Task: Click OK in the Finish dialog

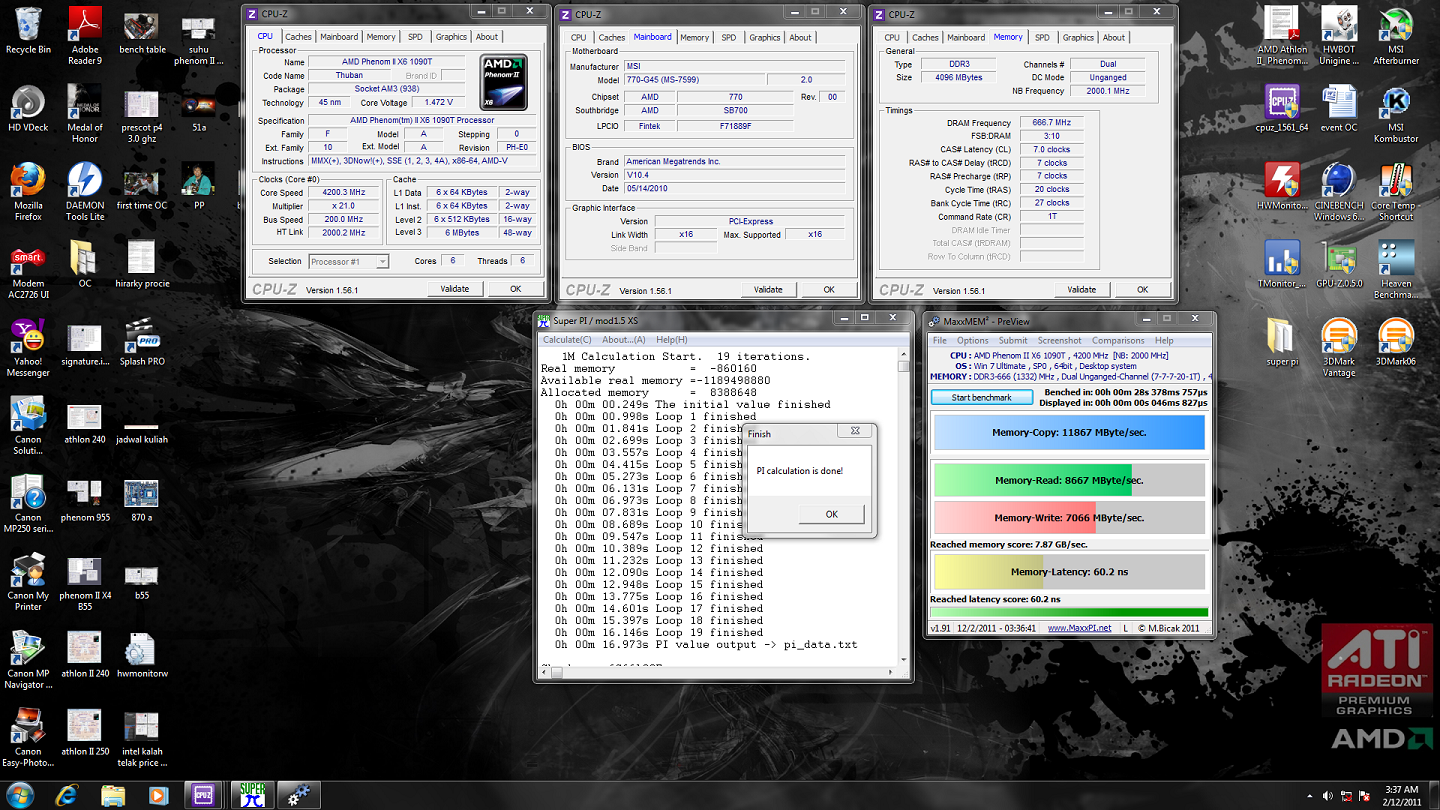Action: [831, 514]
